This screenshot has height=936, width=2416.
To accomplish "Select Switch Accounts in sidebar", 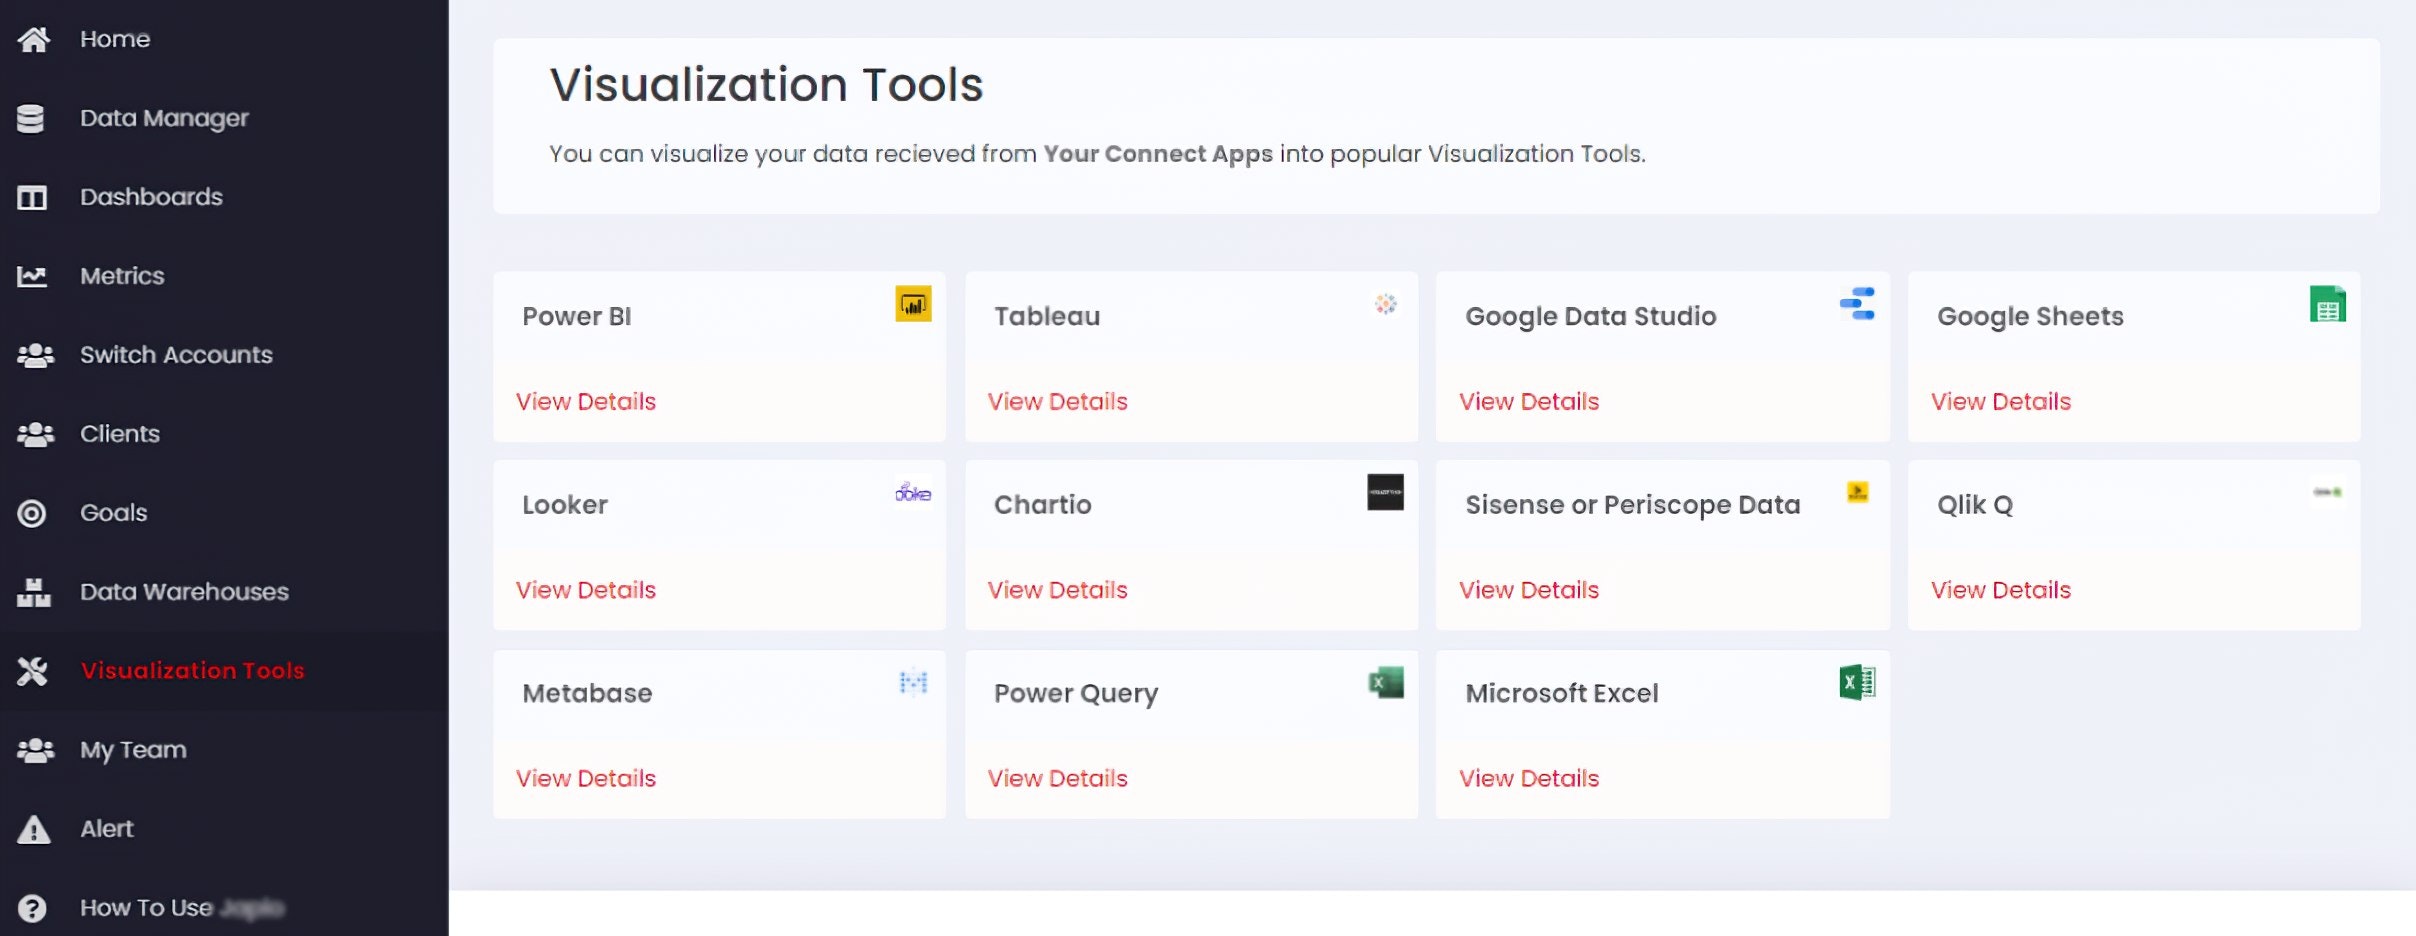I will (x=176, y=355).
